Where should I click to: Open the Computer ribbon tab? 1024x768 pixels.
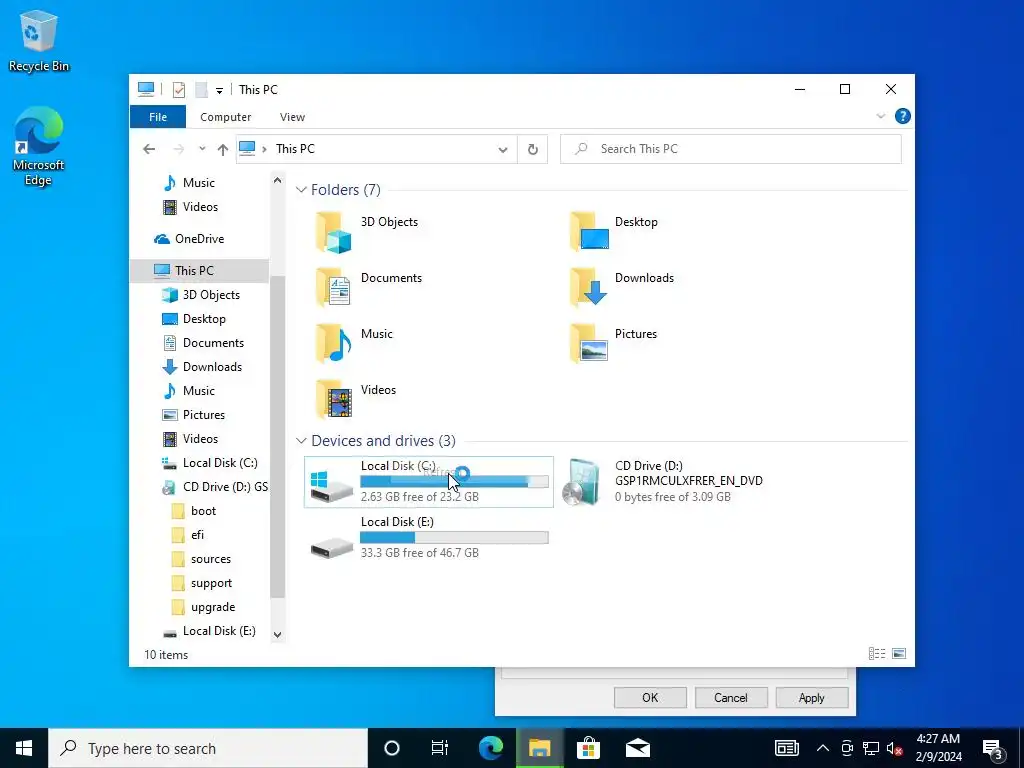pyautogui.click(x=225, y=117)
